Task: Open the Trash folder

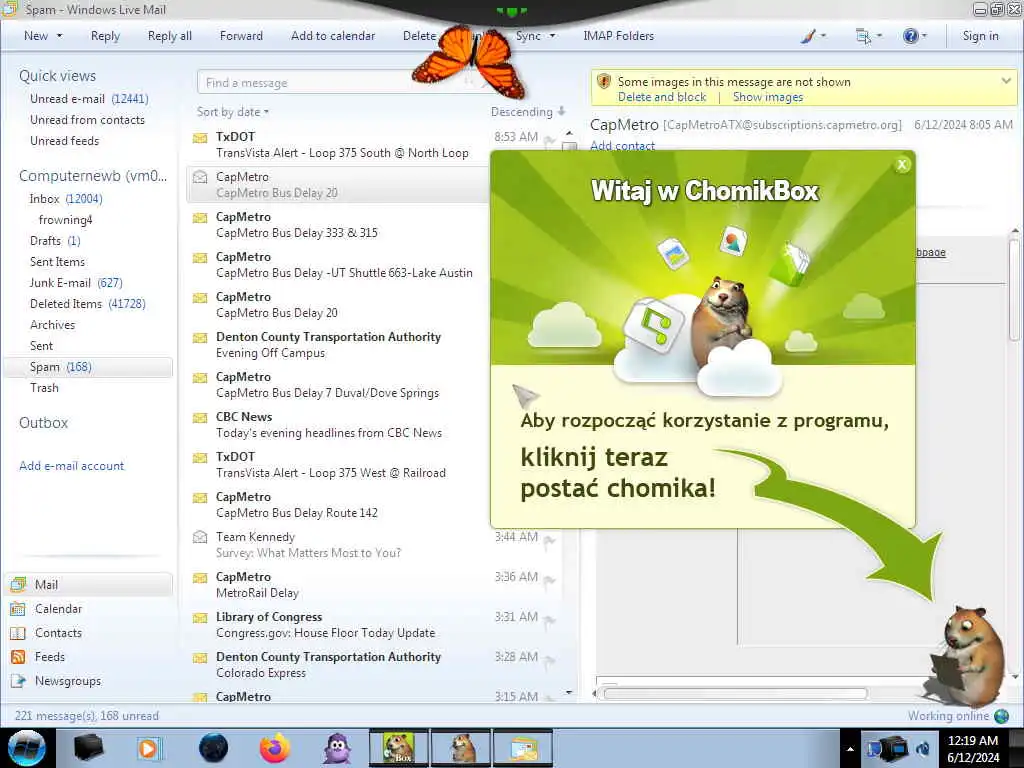Action: click(44, 387)
